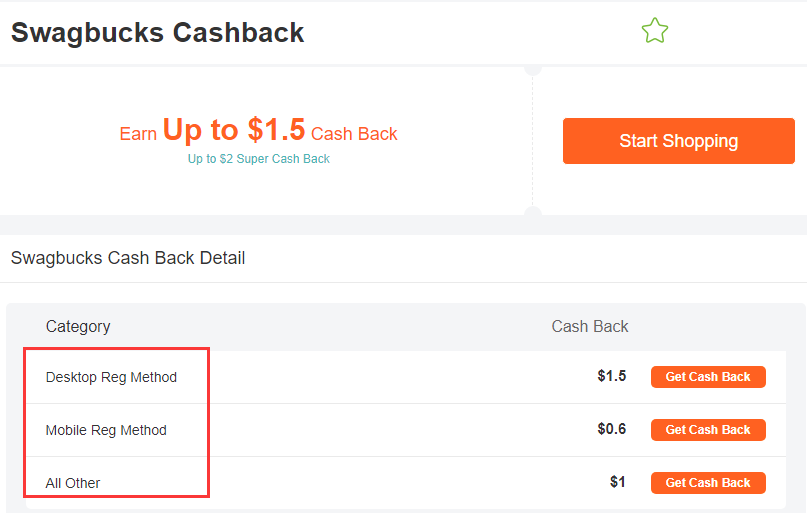Click the Category column header

tap(78, 326)
